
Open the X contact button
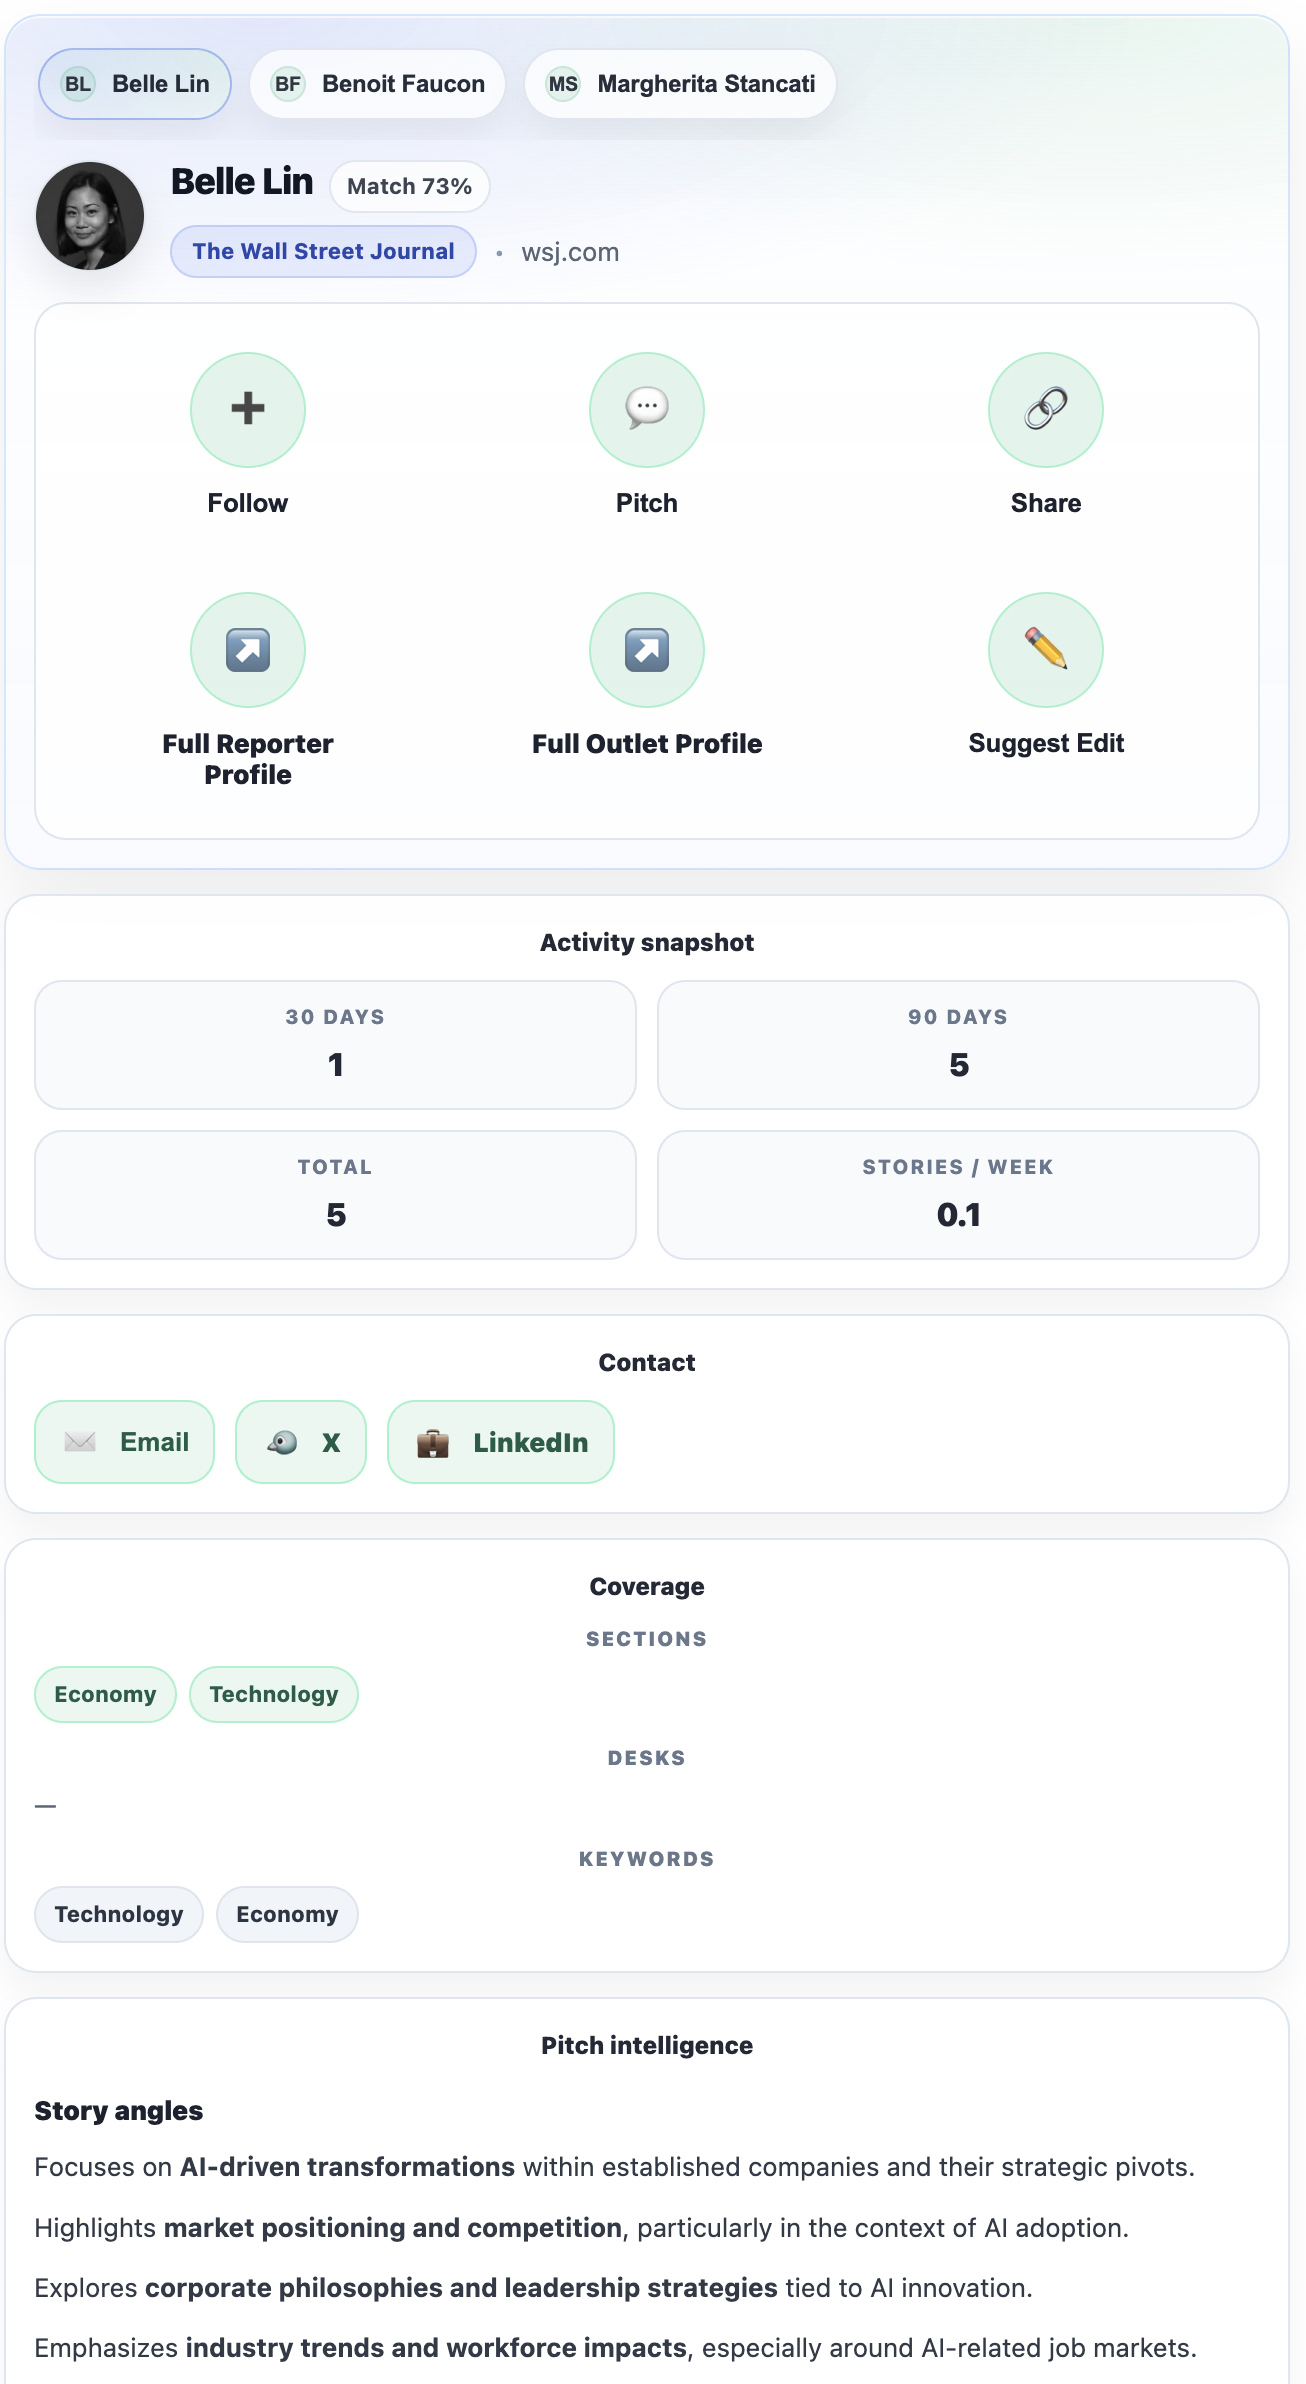(x=301, y=1442)
